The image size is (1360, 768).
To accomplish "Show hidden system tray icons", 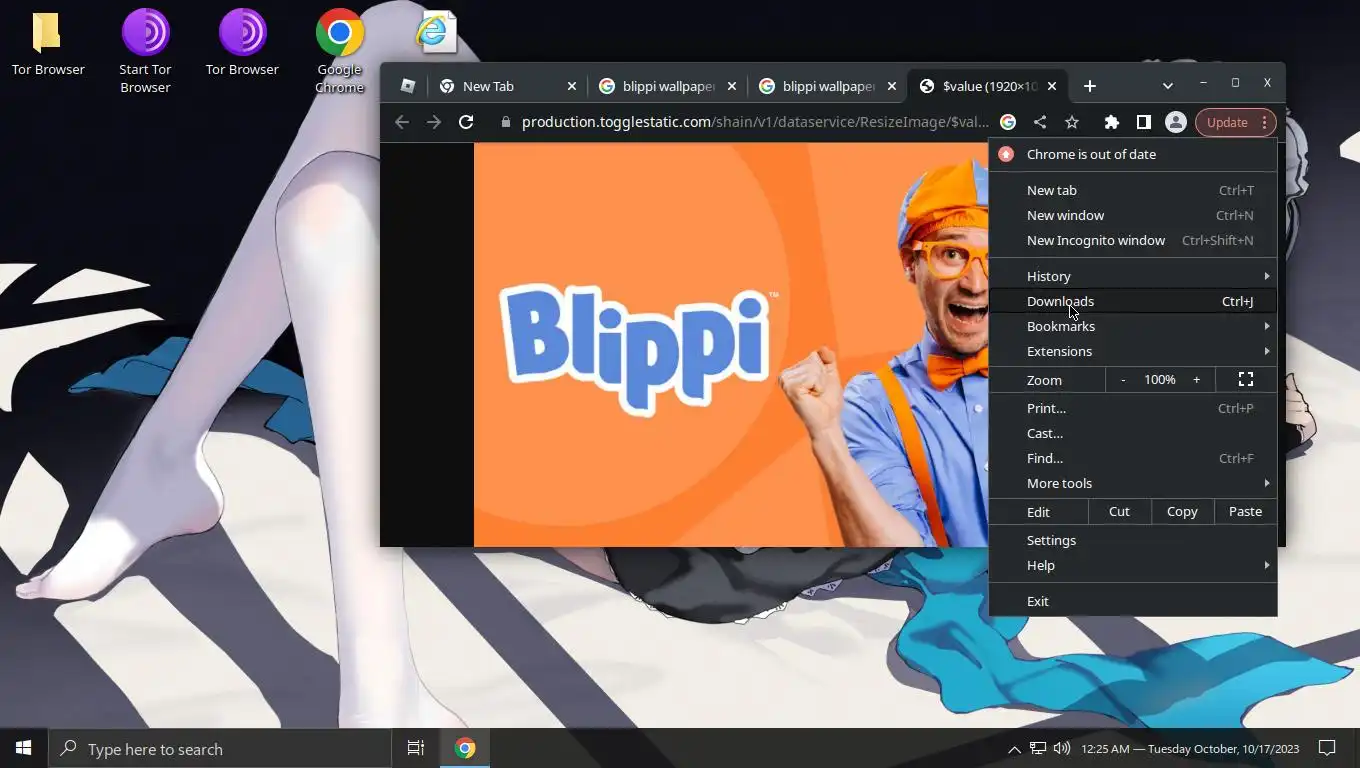I will coord(1014,748).
